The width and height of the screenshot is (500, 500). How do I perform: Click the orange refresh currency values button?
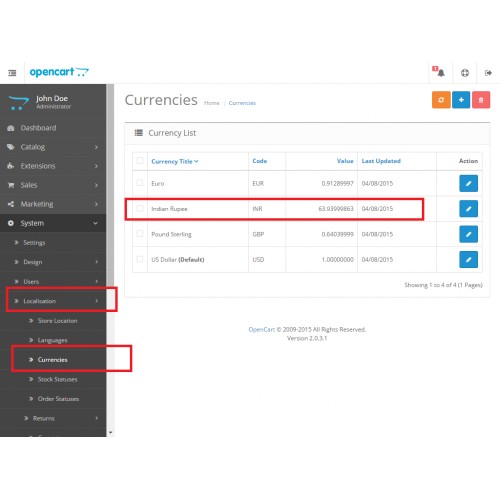point(441,100)
